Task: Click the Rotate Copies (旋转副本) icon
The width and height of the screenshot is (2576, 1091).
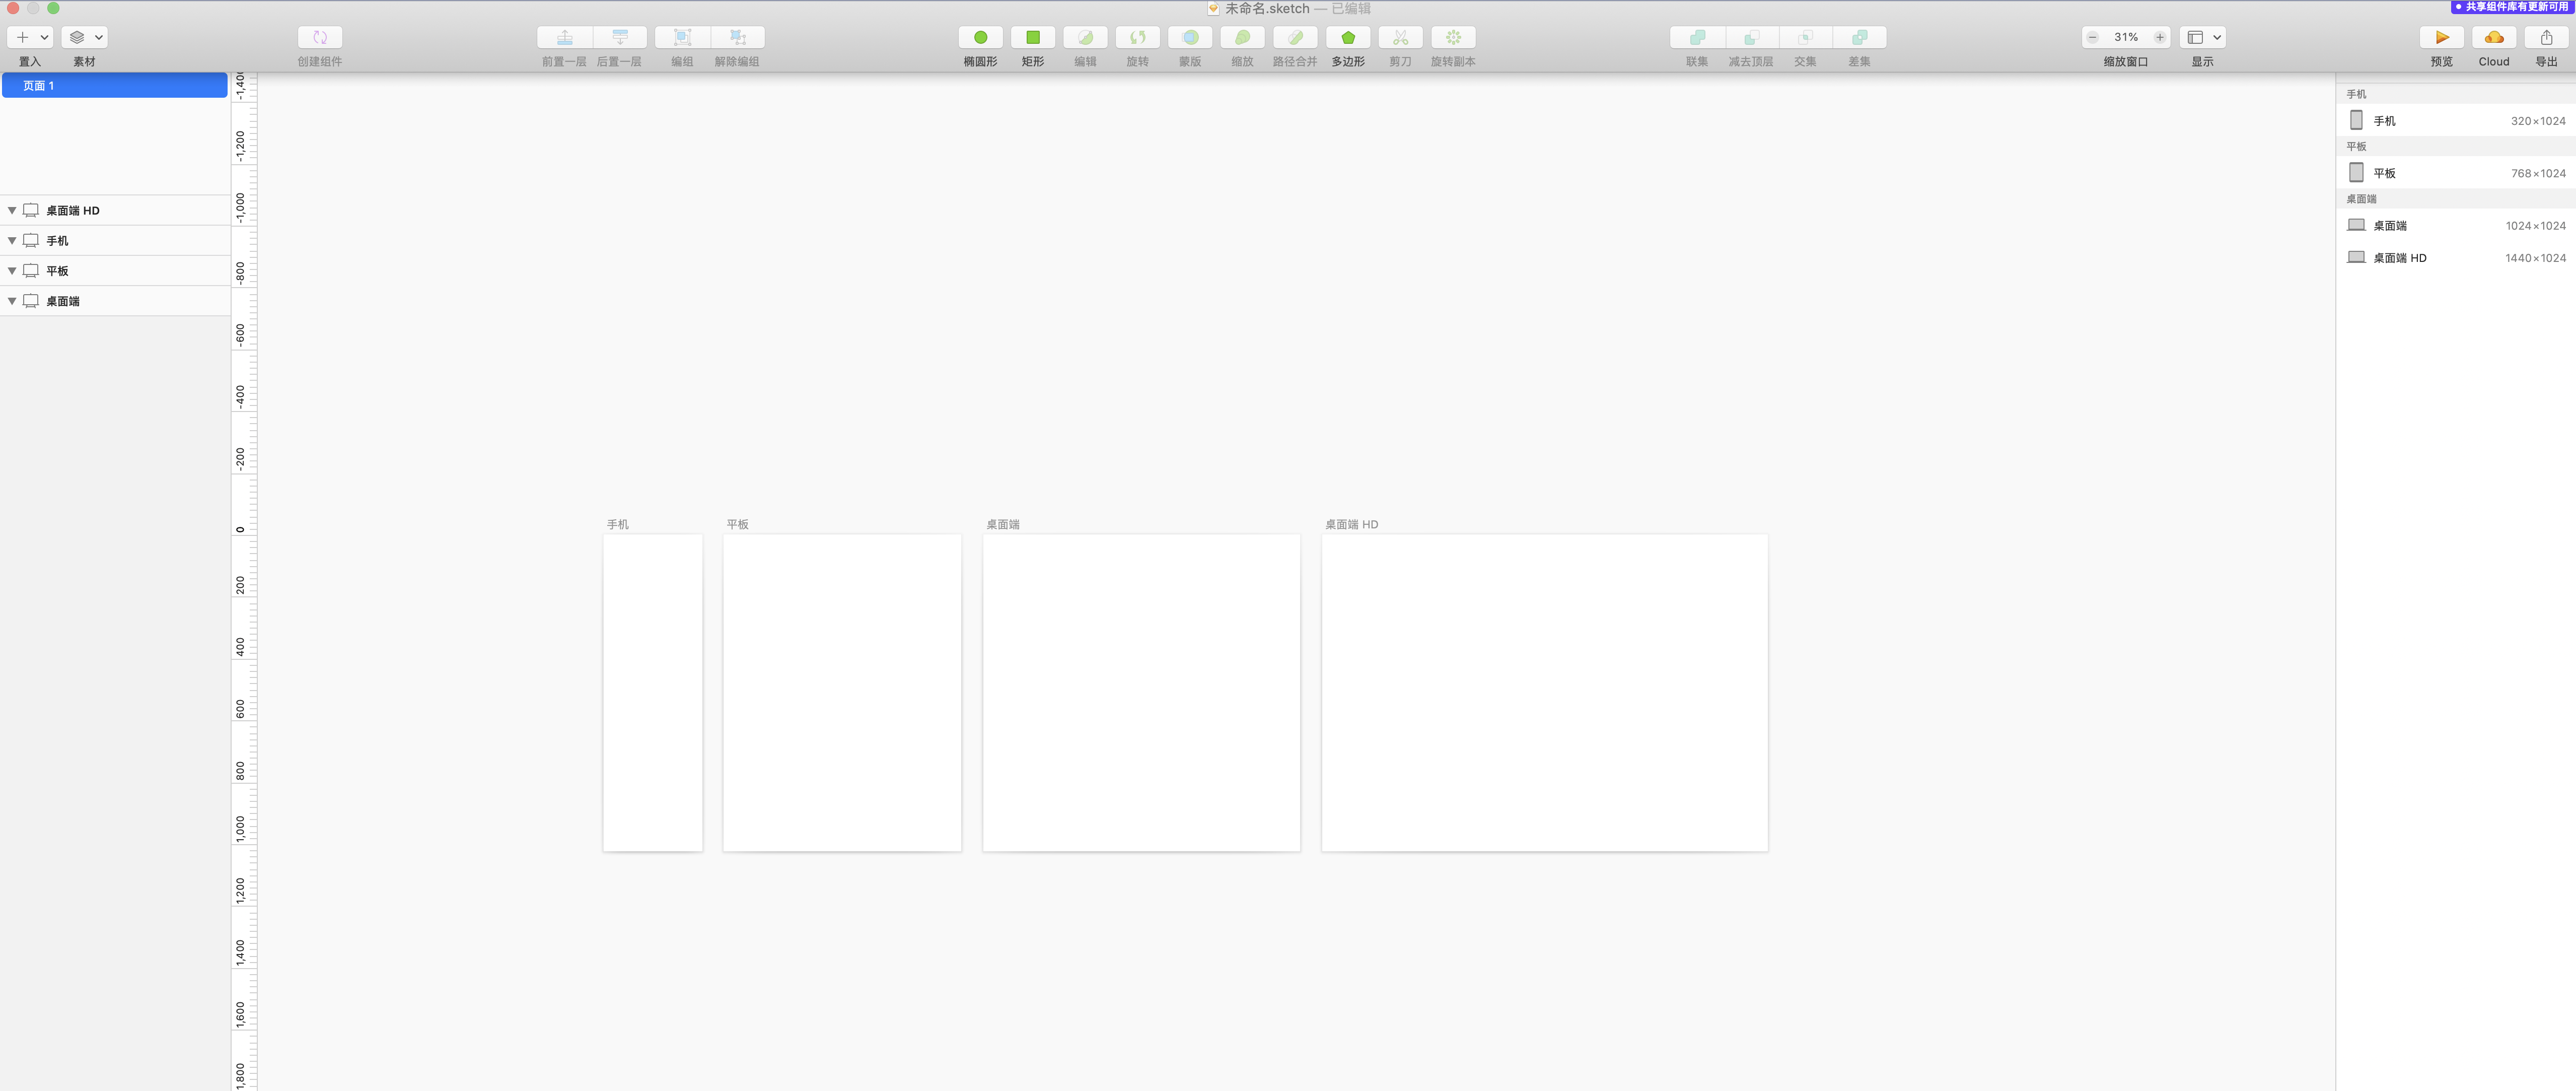Action: pyautogui.click(x=1452, y=38)
